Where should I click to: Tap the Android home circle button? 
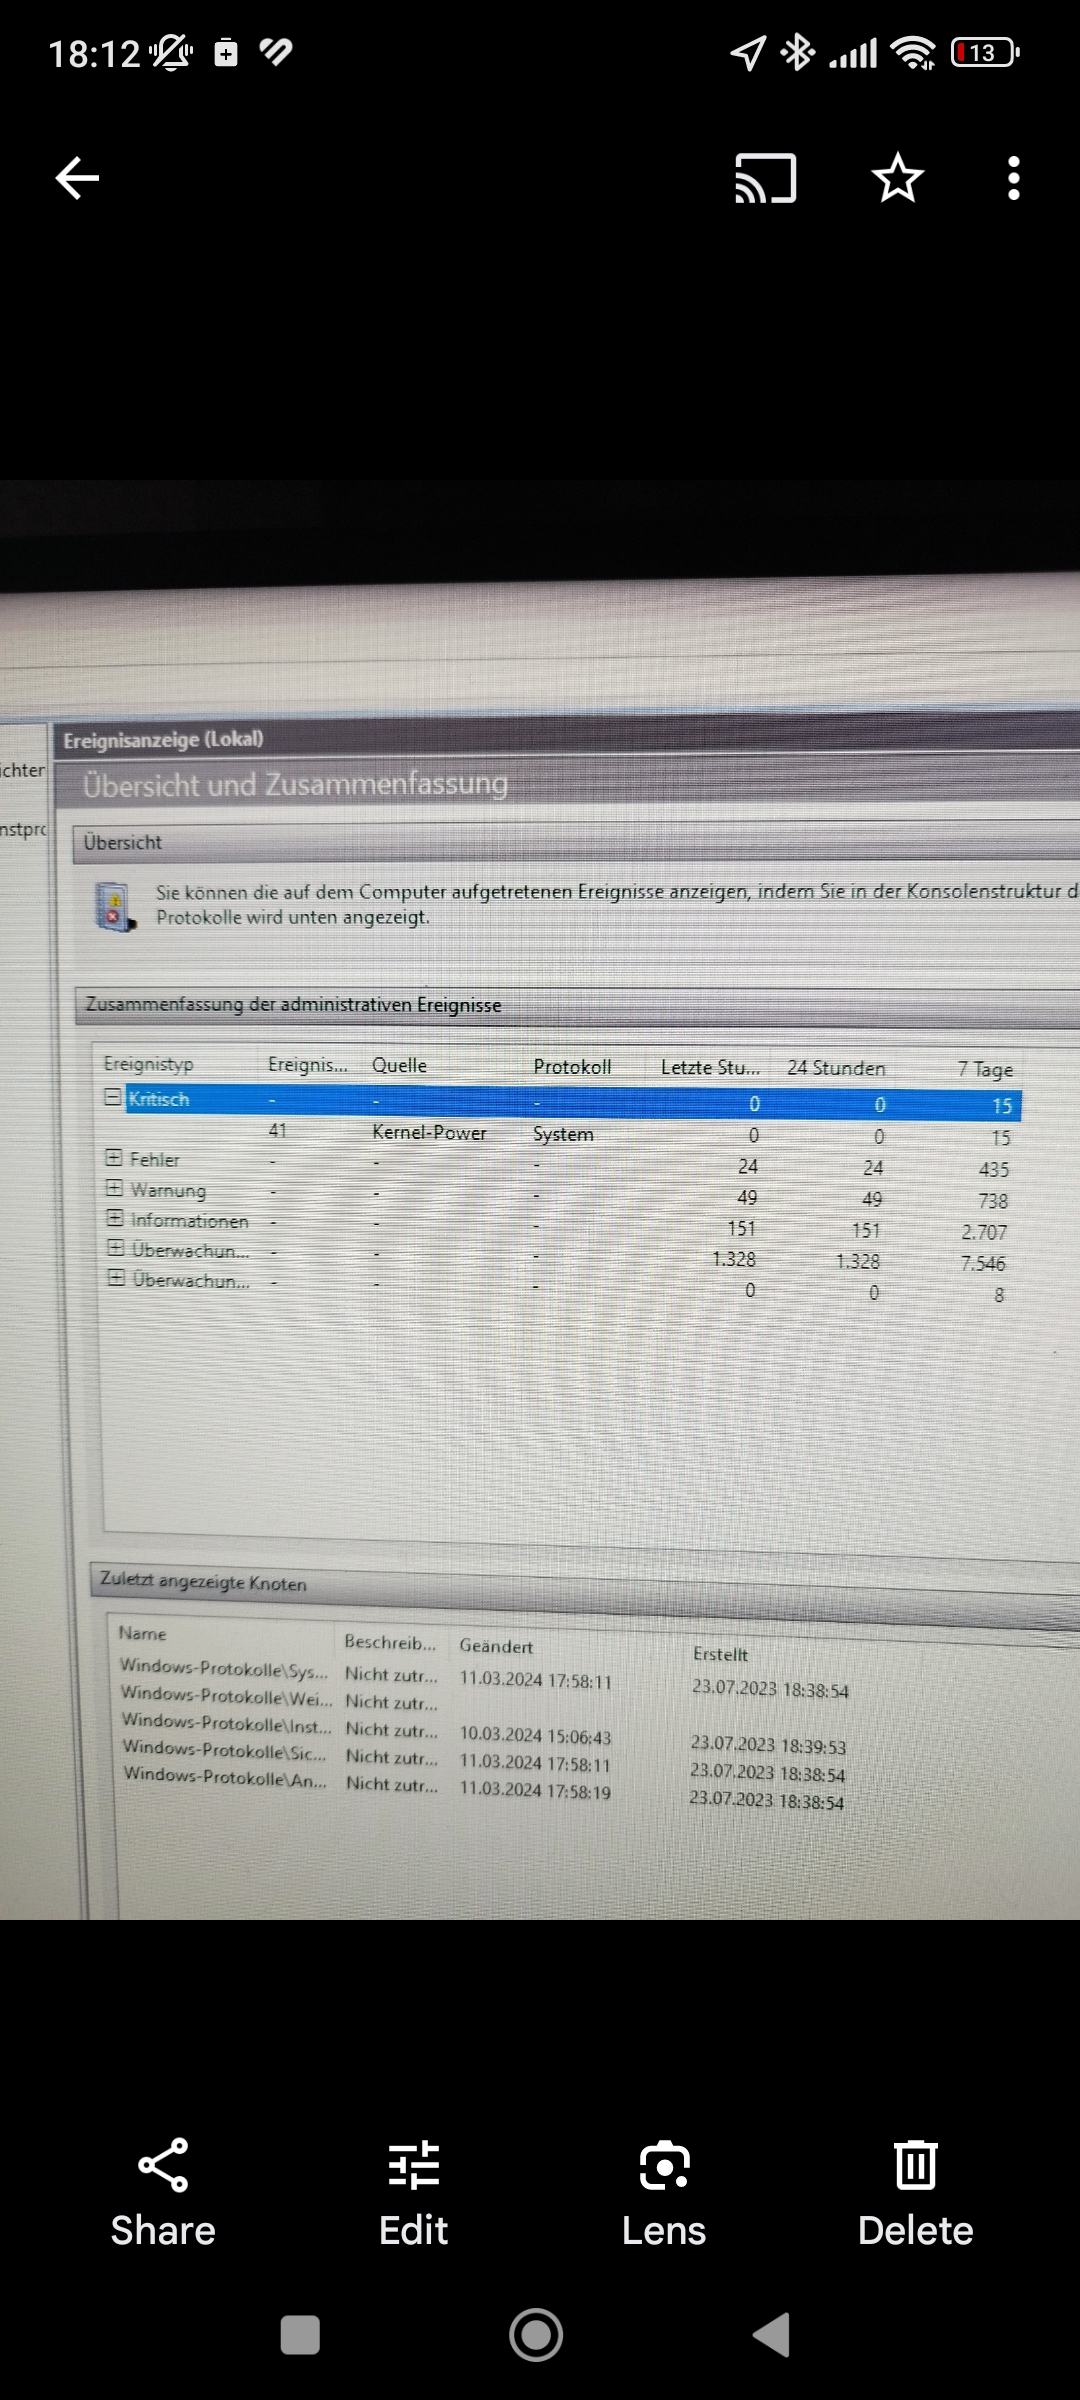(536, 2336)
